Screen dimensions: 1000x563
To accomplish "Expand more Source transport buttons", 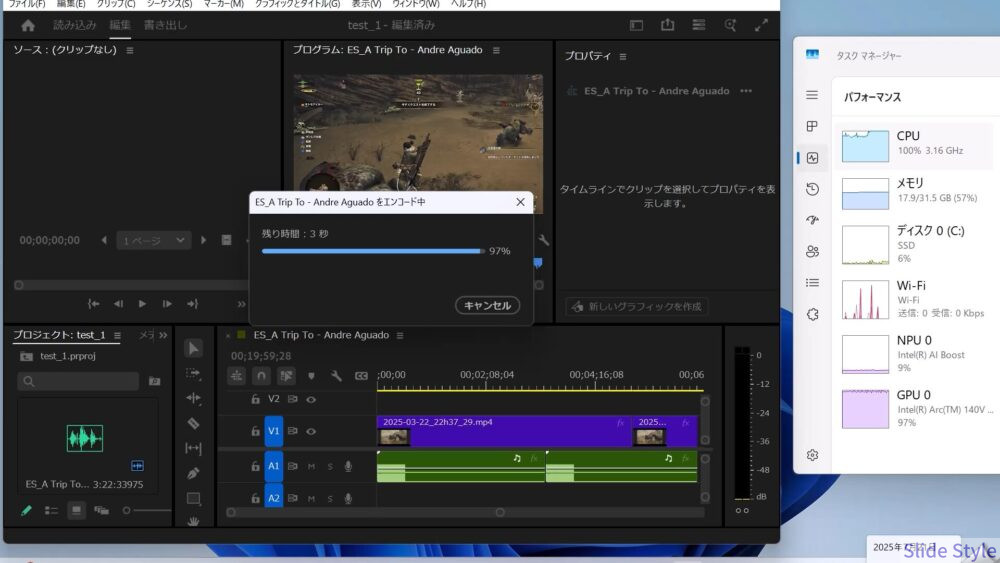I will tap(241, 304).
